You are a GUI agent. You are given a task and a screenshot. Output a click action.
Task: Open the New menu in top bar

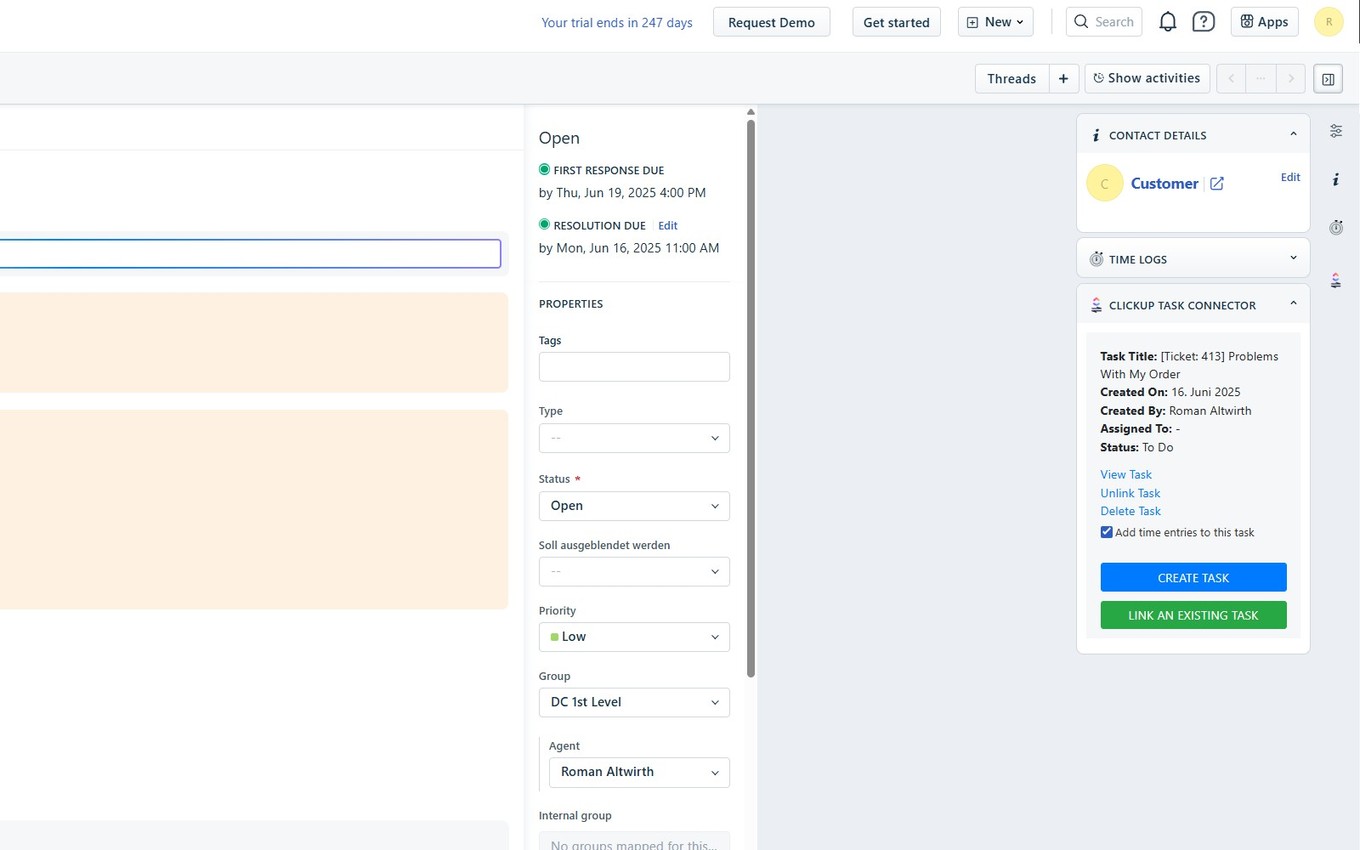994,21
